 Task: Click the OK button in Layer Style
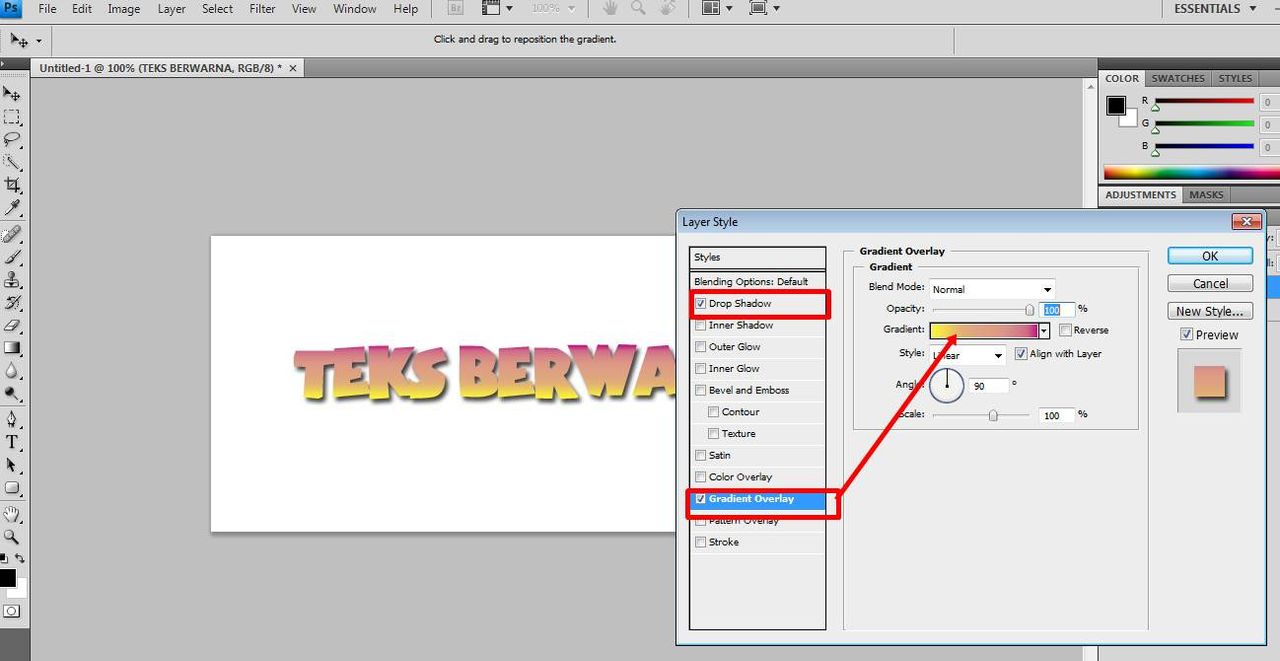pos(1210,256)
